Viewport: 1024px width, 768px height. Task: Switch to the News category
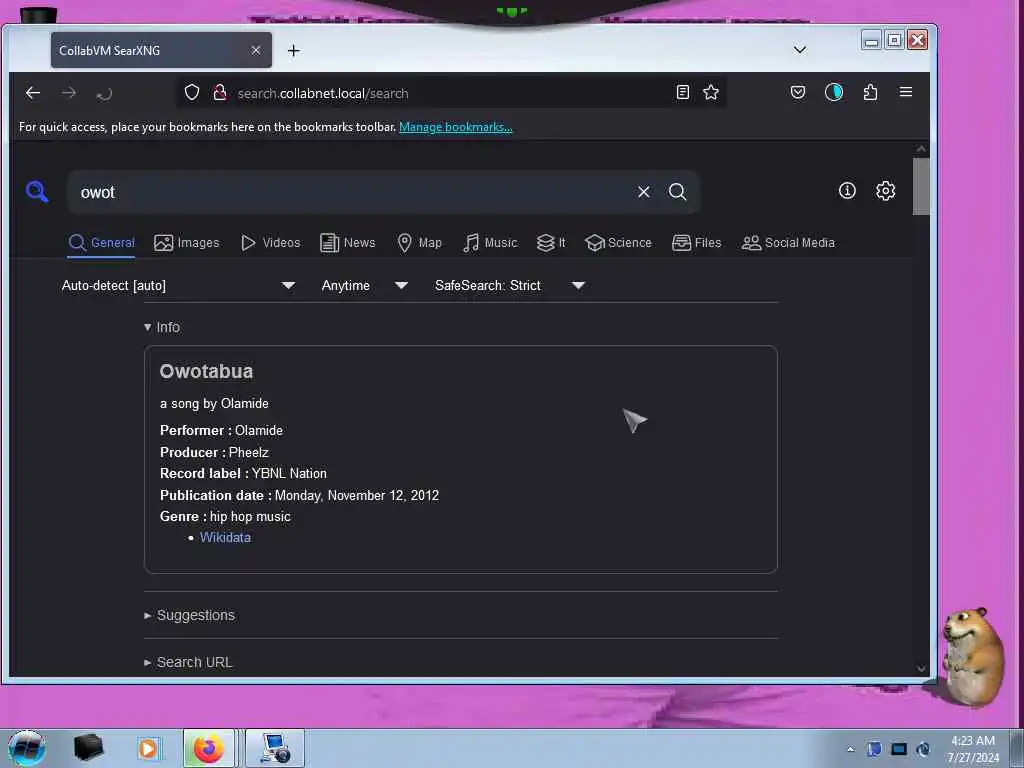(x=347, y=243)
